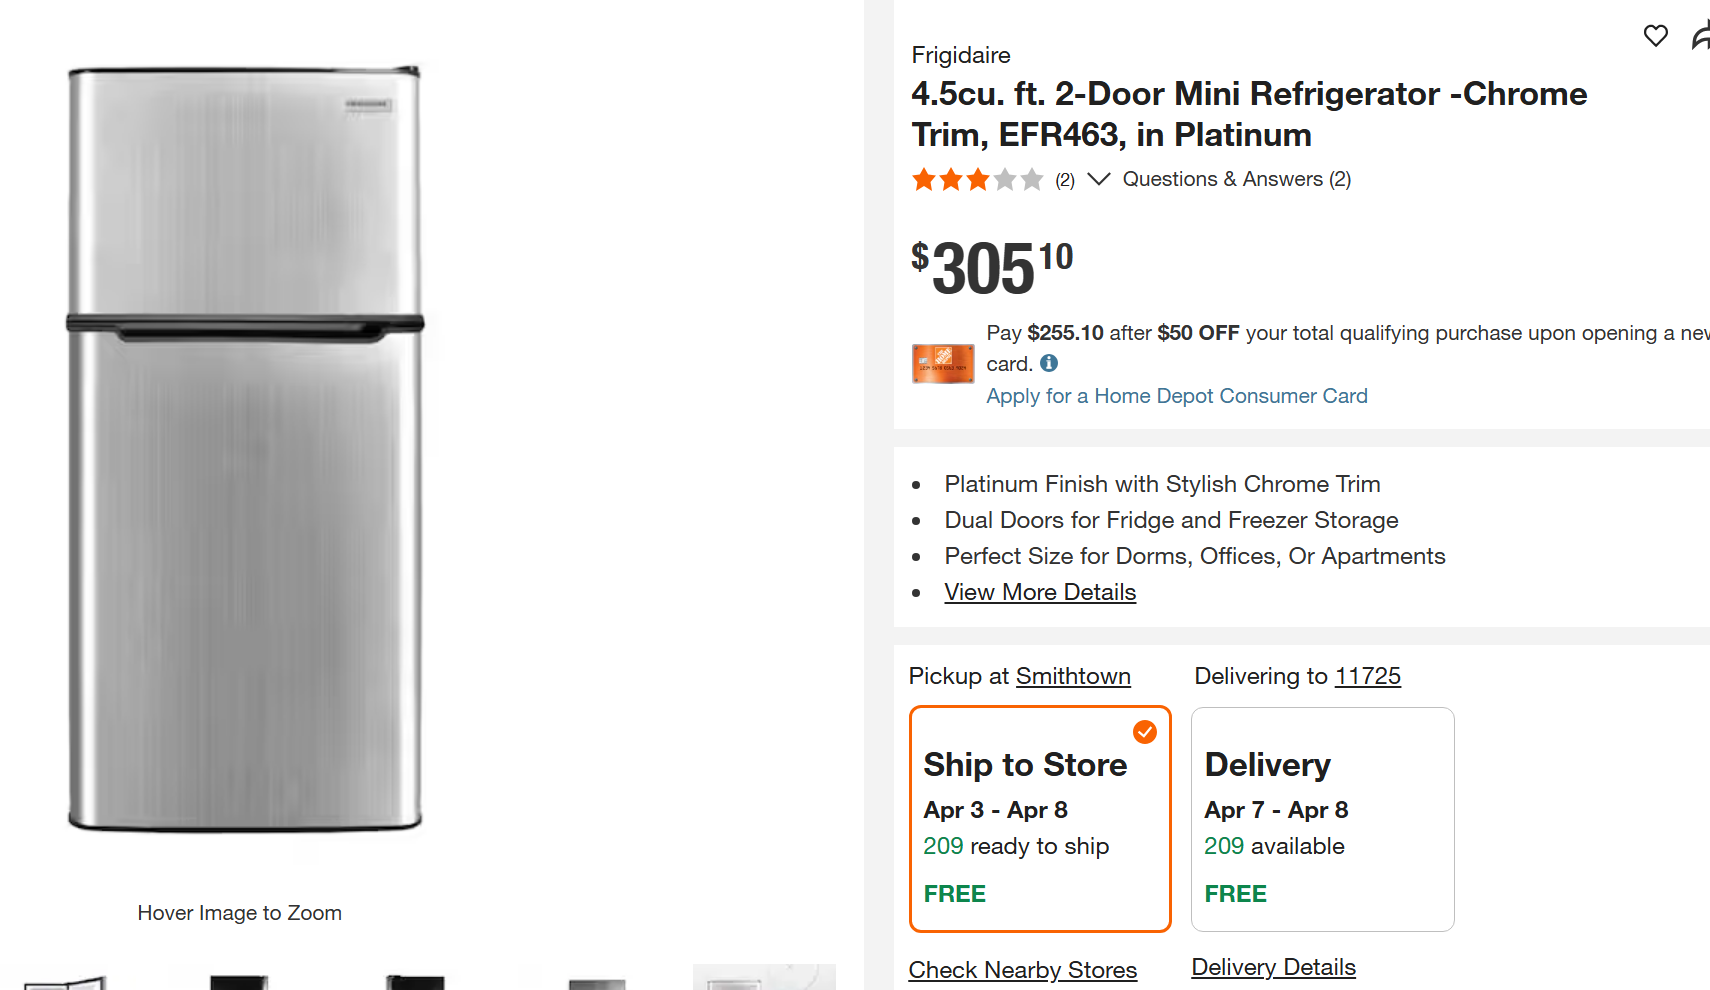Select the first open-door fridge thumbnail
The image size is (1710, 990).
click(65, 981)
